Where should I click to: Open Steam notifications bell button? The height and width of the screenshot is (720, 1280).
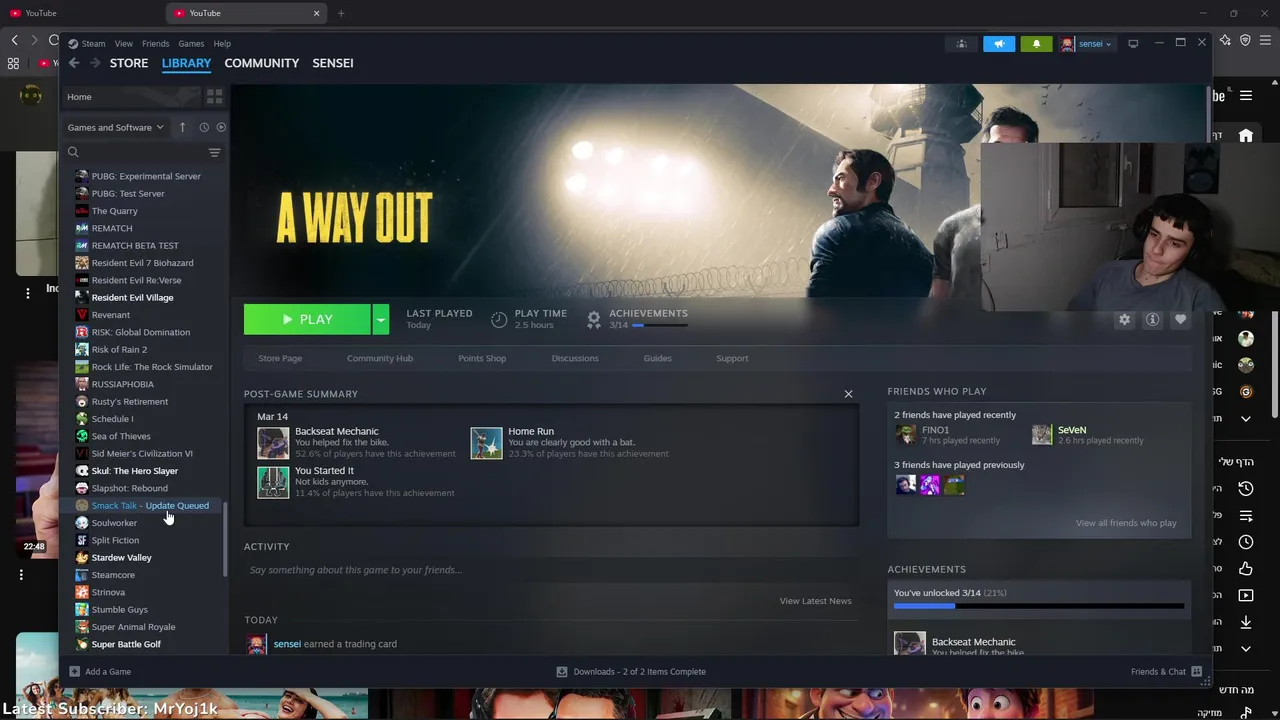click(1036, 44)
